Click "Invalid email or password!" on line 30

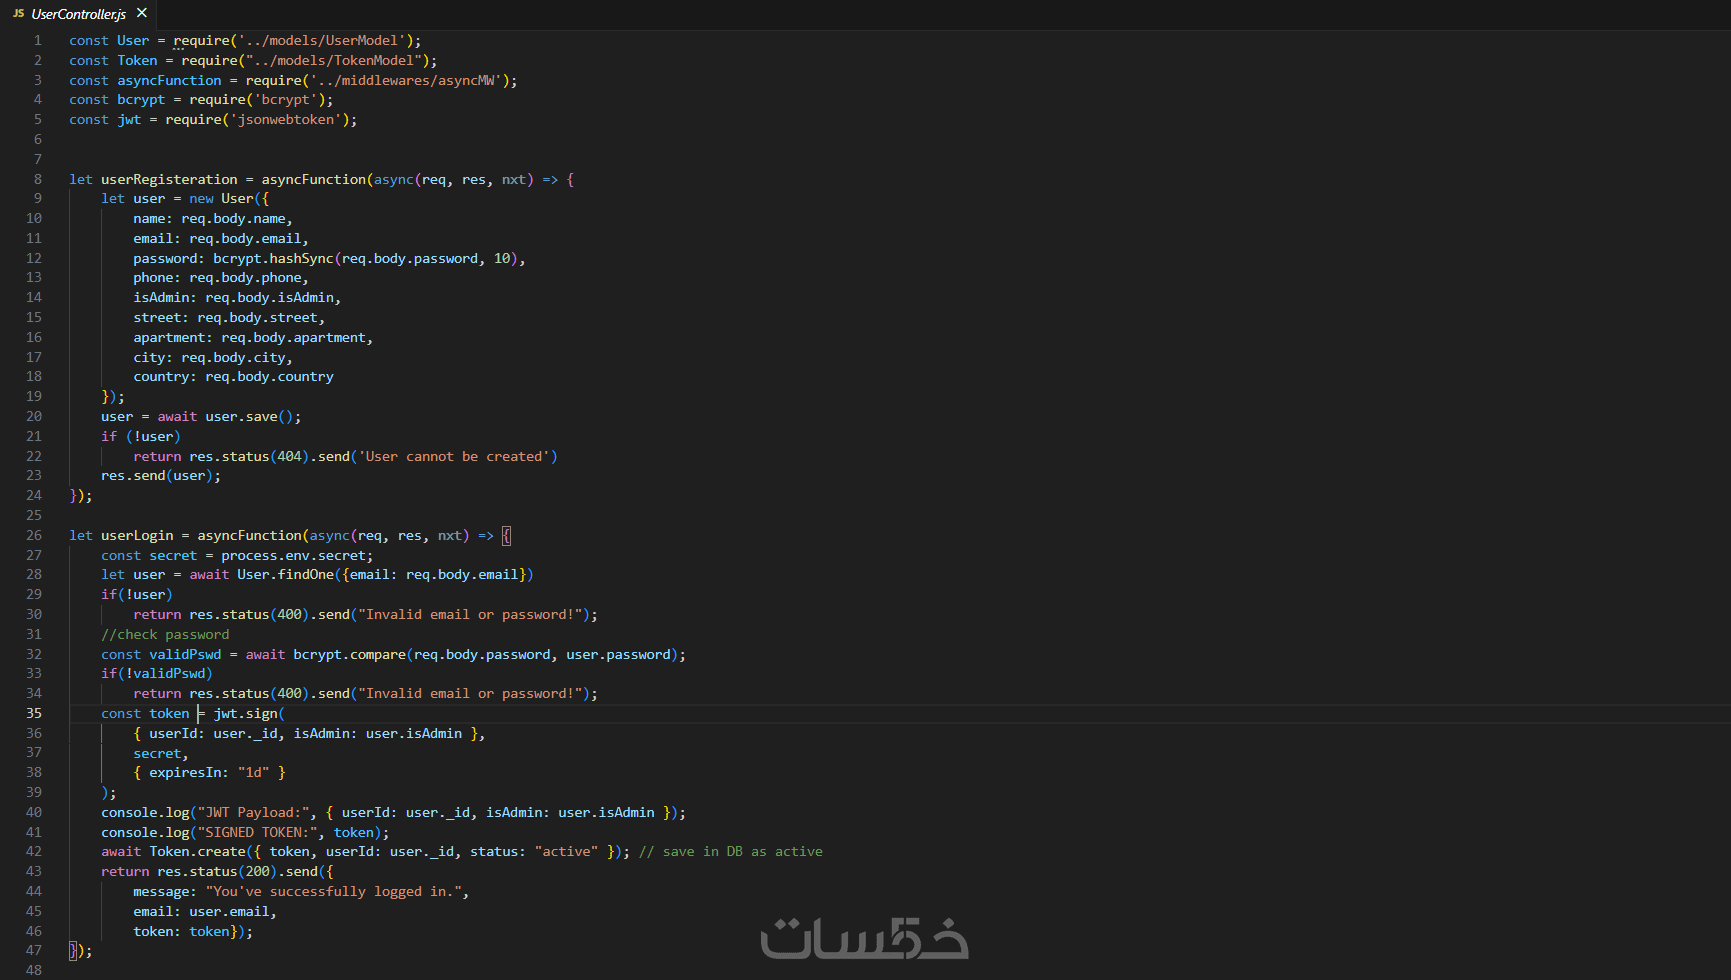click(469, 614)
